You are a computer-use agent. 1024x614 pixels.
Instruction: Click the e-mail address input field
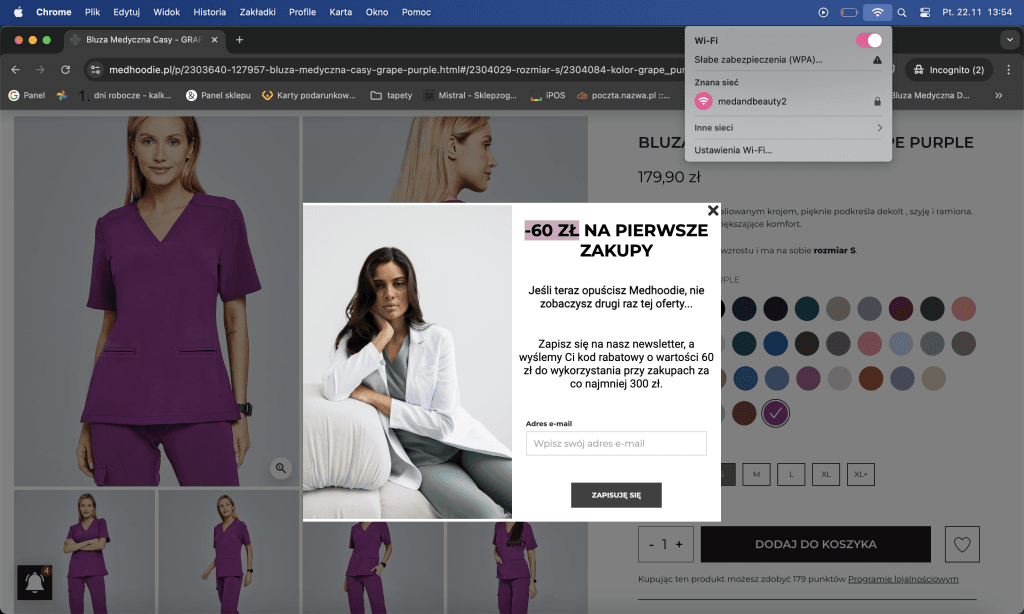(x=616, y=443)
